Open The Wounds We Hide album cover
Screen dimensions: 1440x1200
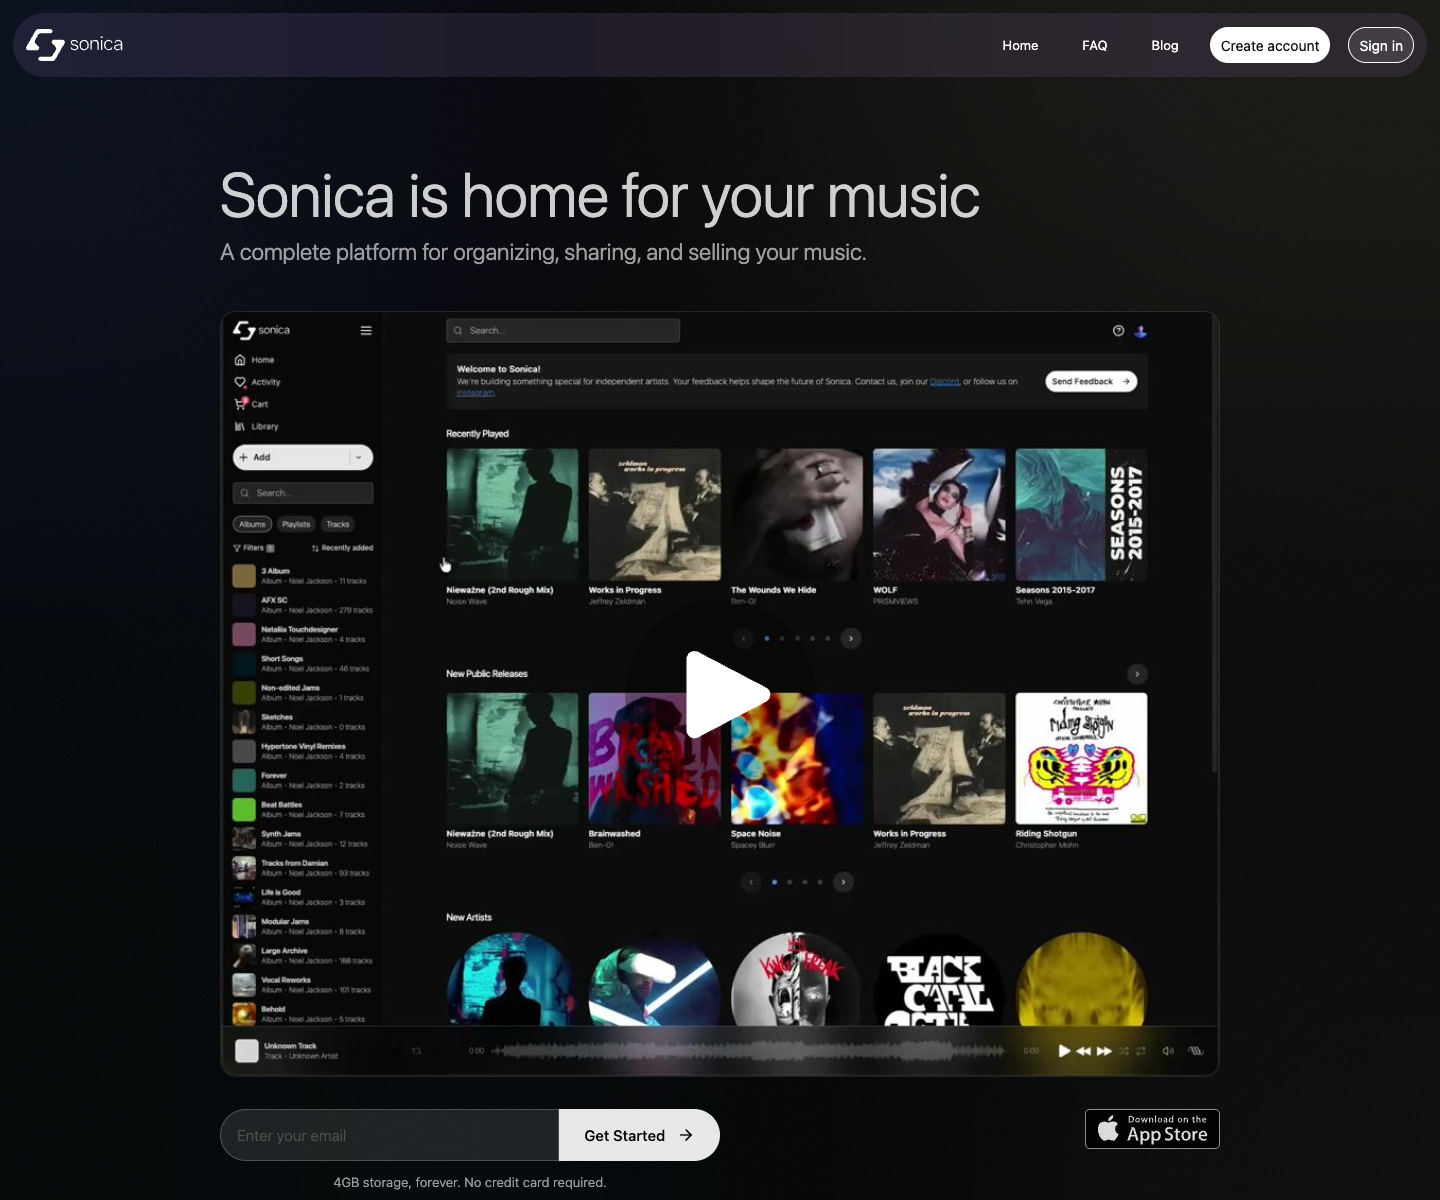(x=797, y=514)
